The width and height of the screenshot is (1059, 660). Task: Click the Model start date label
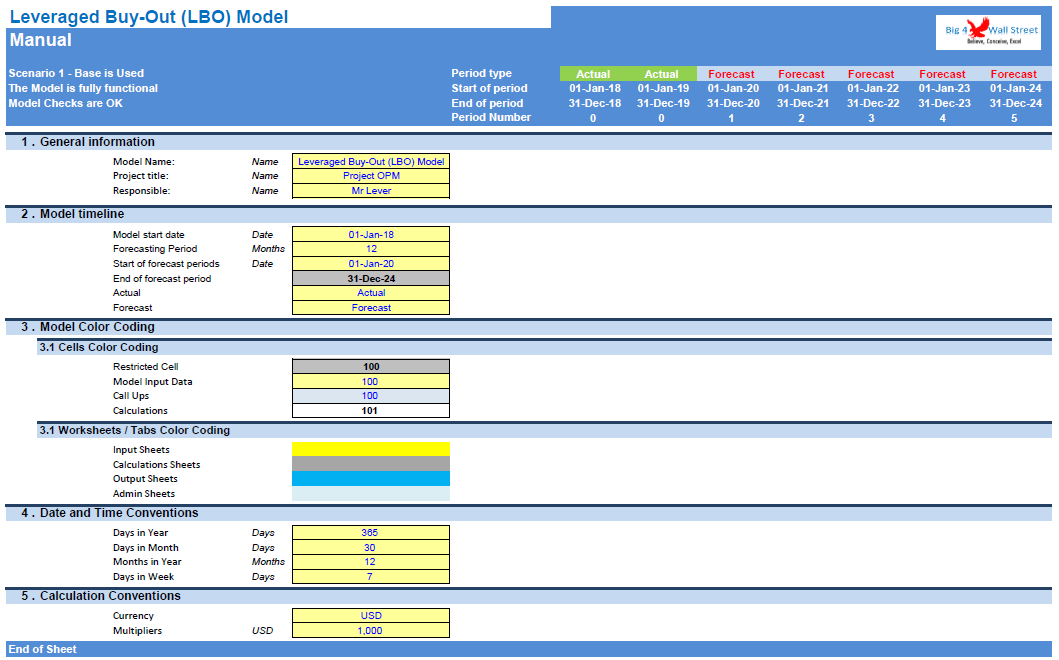coord(149,234)
